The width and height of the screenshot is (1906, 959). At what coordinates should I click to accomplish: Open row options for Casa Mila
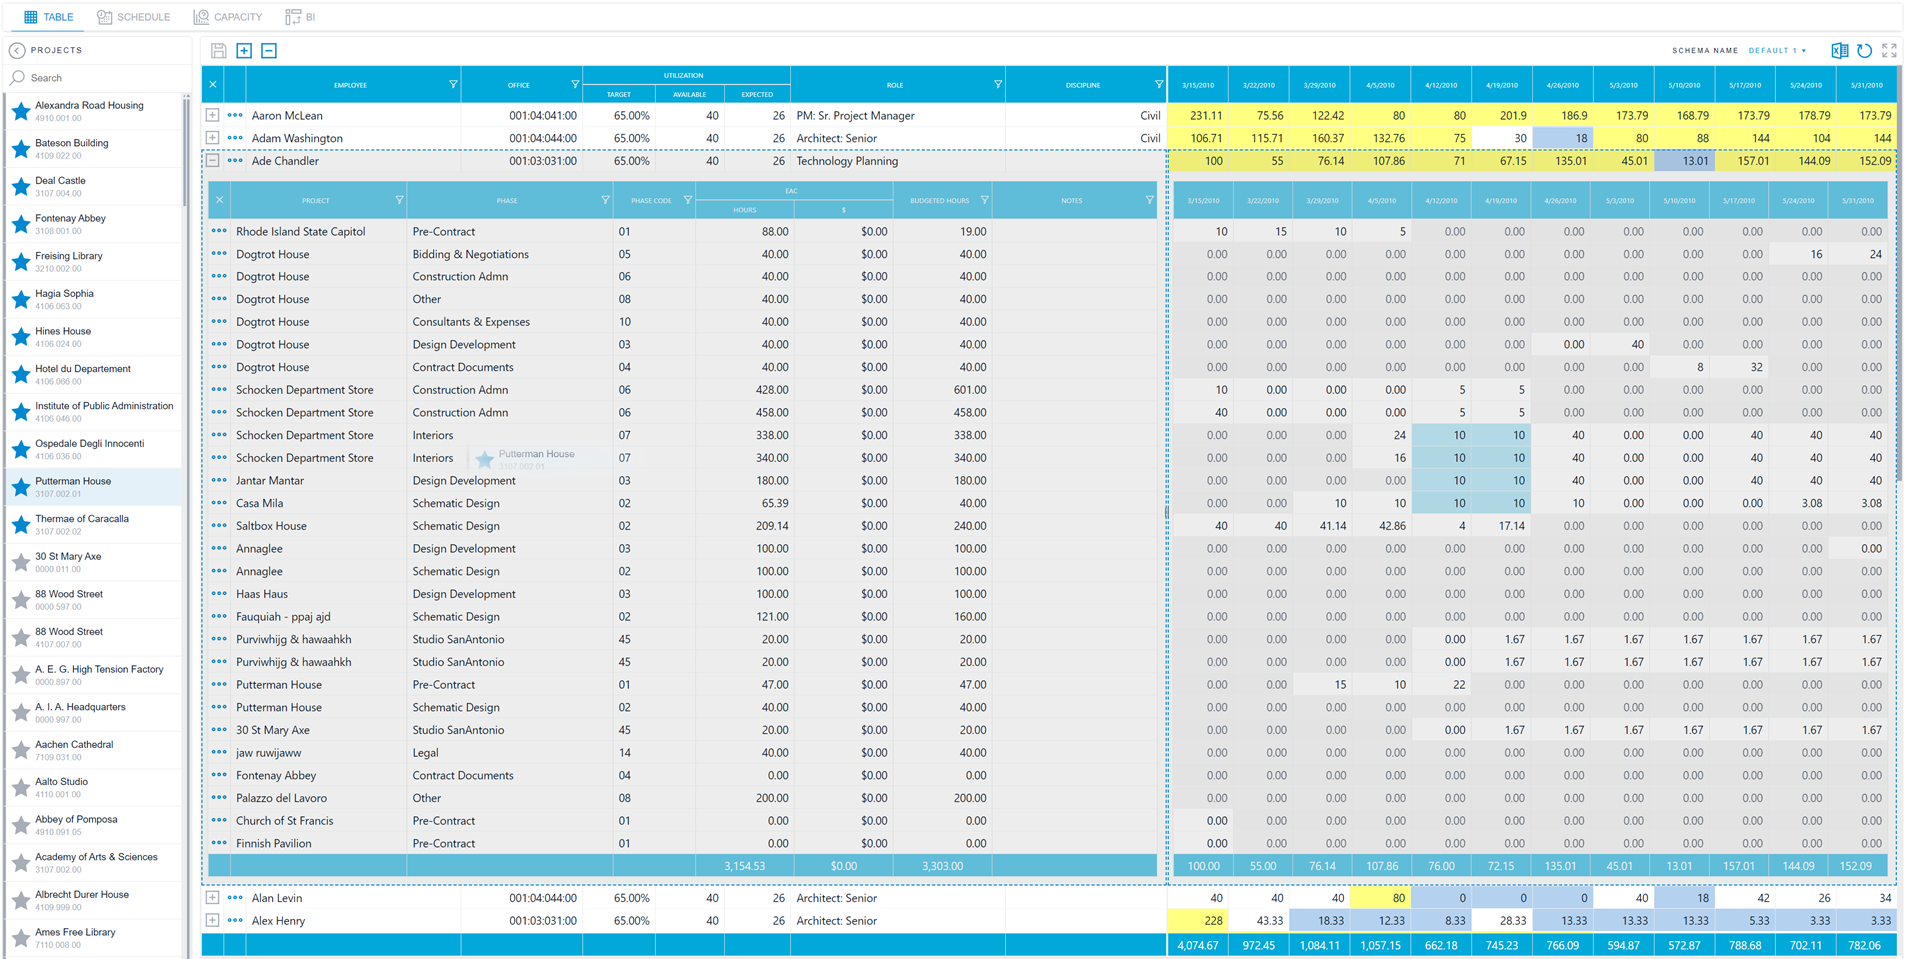219,503
